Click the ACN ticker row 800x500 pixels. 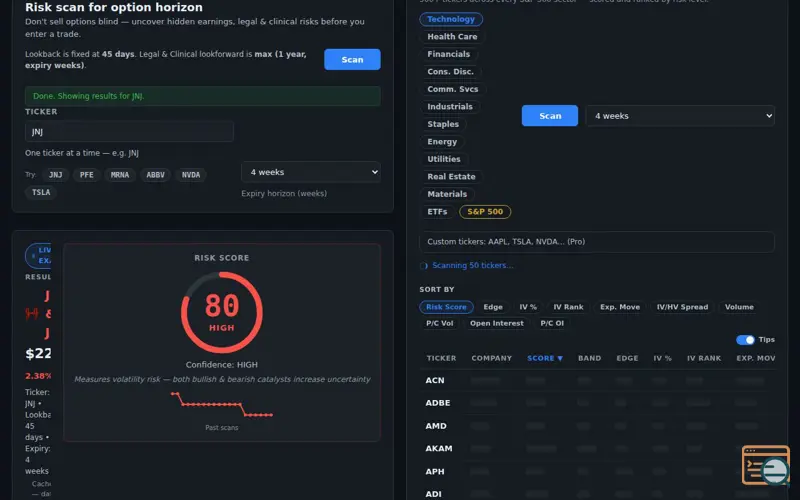[x=597, y=381]
